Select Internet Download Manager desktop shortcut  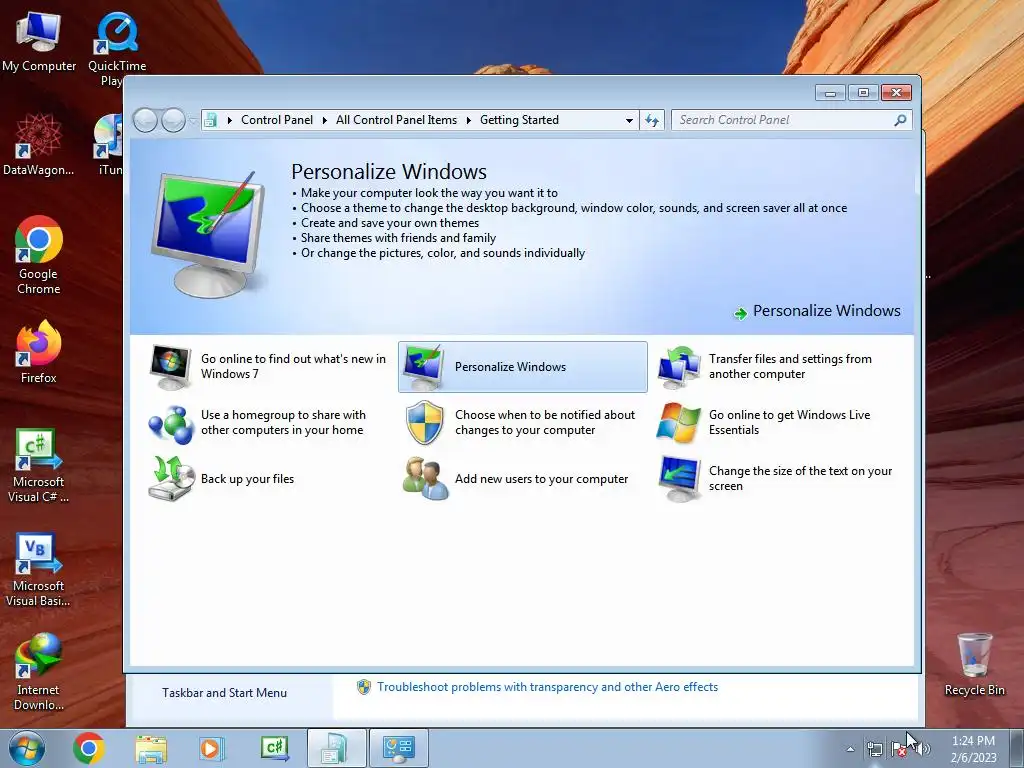pos(39,673)
